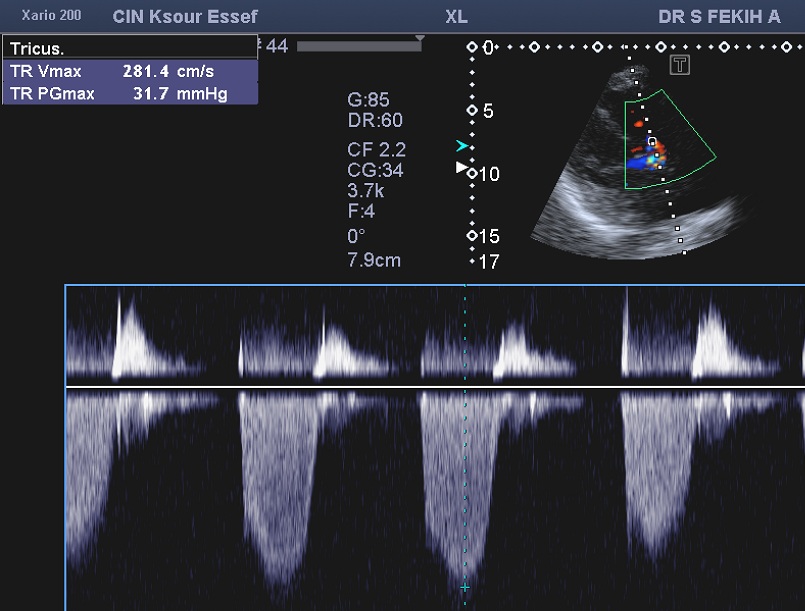The image size is (805, 611).
Task: Click the Doppler sample gate marker
Action: pyautogui.click(x=652, y=141)
